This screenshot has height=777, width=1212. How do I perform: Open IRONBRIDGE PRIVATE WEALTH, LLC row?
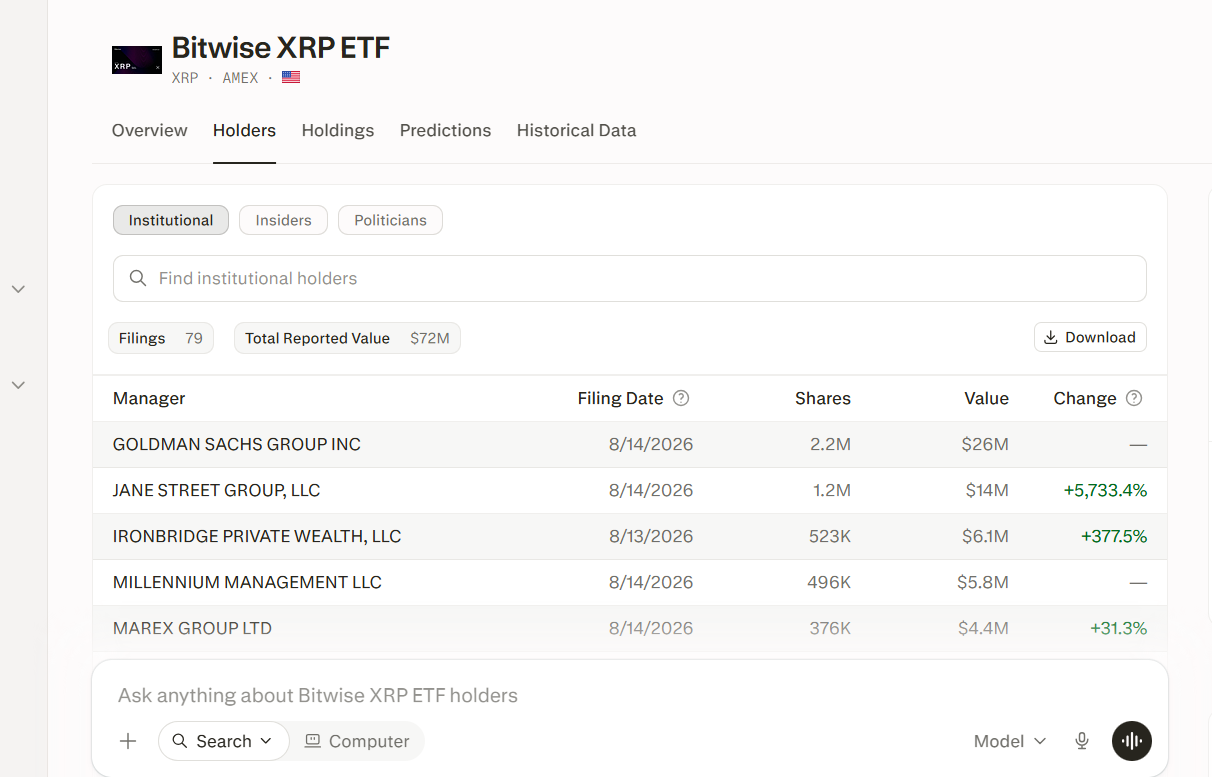click(x=630, y=536)
